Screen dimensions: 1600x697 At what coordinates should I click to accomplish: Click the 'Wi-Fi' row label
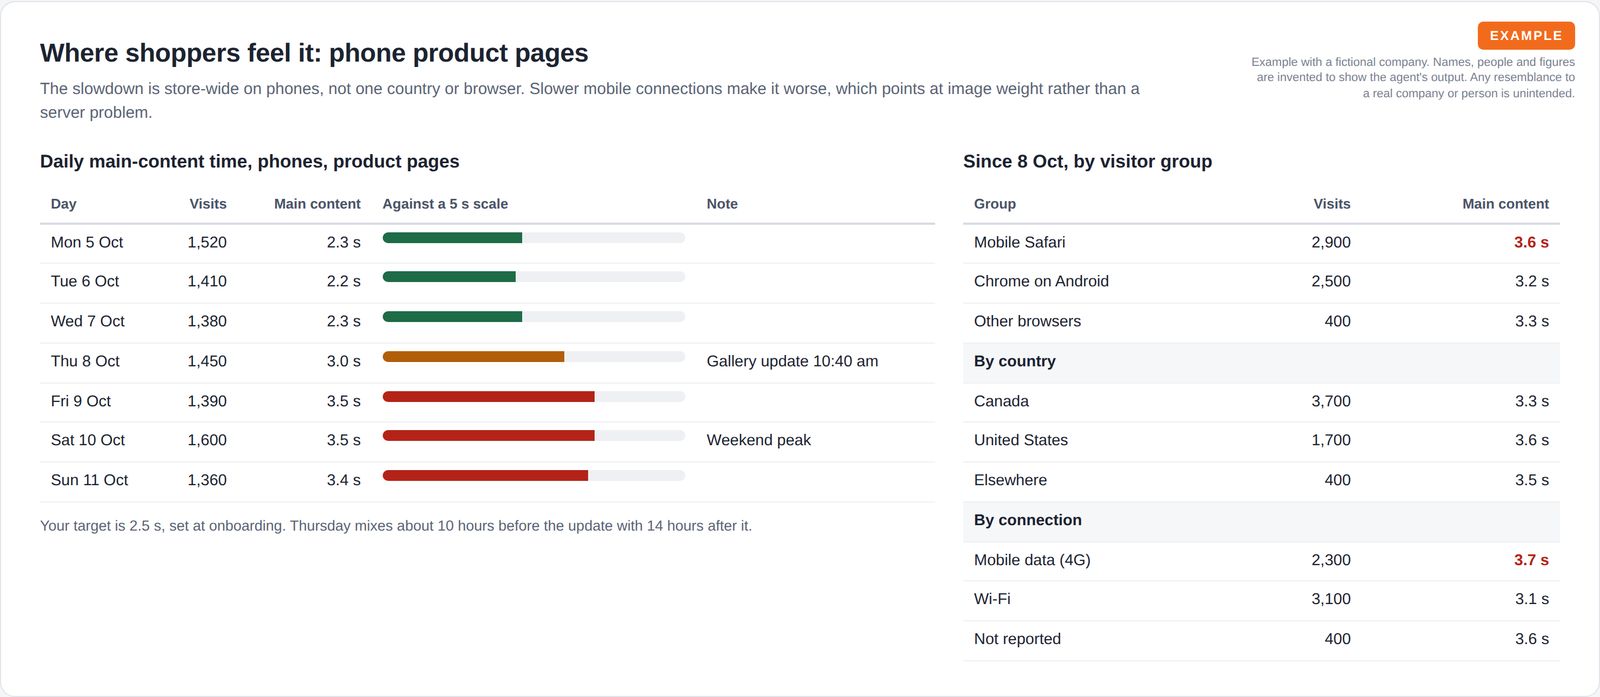[x=992, y=599]
